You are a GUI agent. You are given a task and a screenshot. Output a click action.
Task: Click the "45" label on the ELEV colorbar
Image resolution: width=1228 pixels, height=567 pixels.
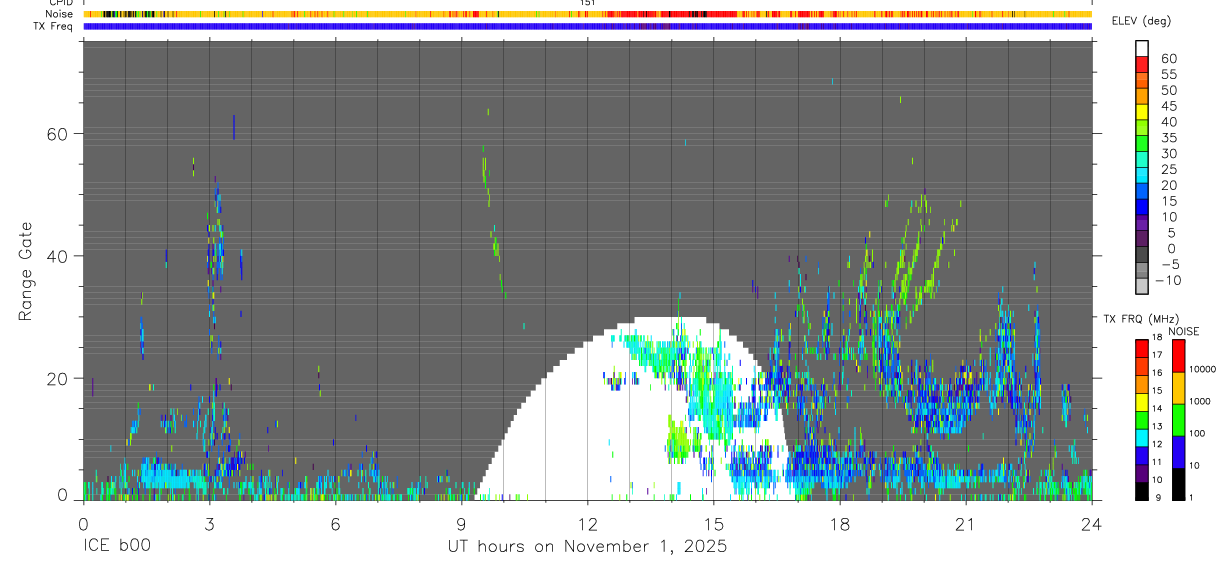tap(1168, 106)
